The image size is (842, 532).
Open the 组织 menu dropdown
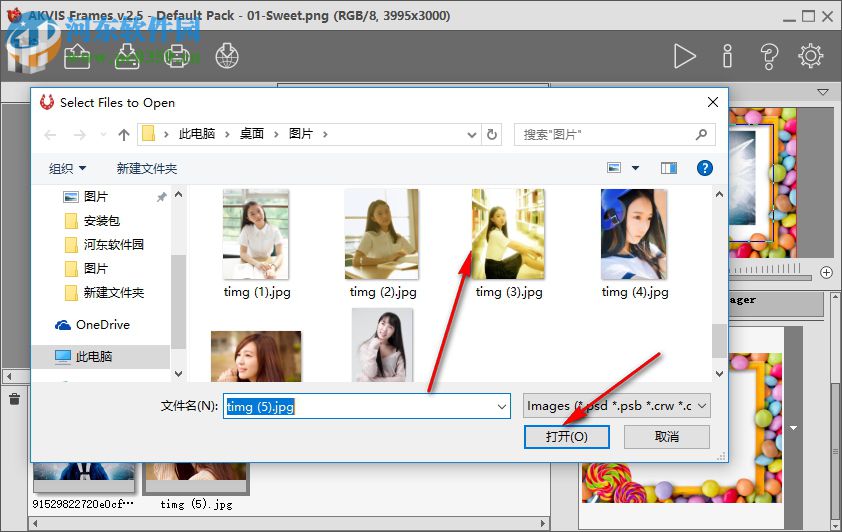coord(67,169)
